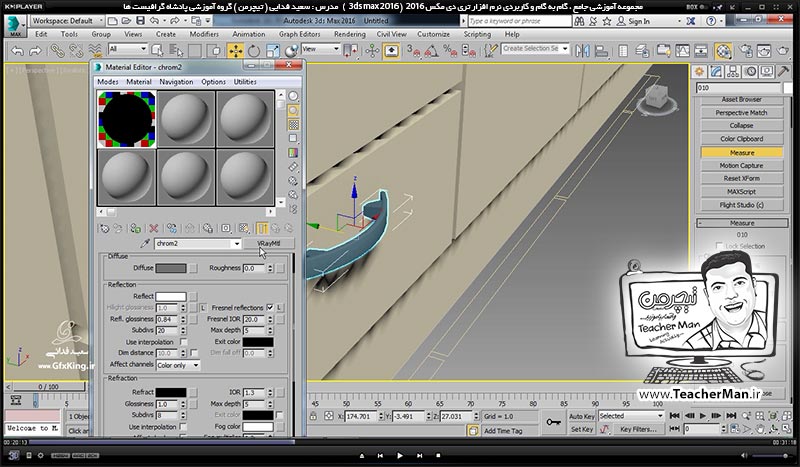Open the Rendering menu
This screenshot has height=467, width=800.
pos(349,34)
